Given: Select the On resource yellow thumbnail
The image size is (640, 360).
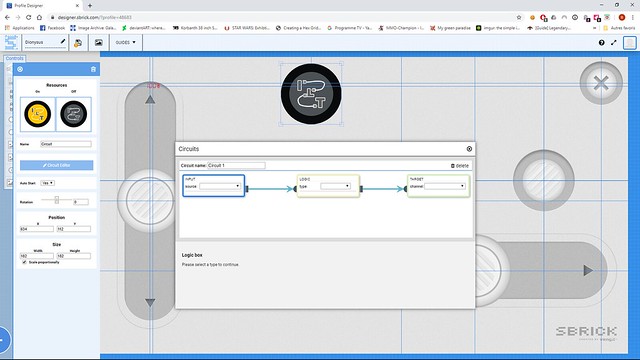Looking at the screenshot, I should 38,114.
